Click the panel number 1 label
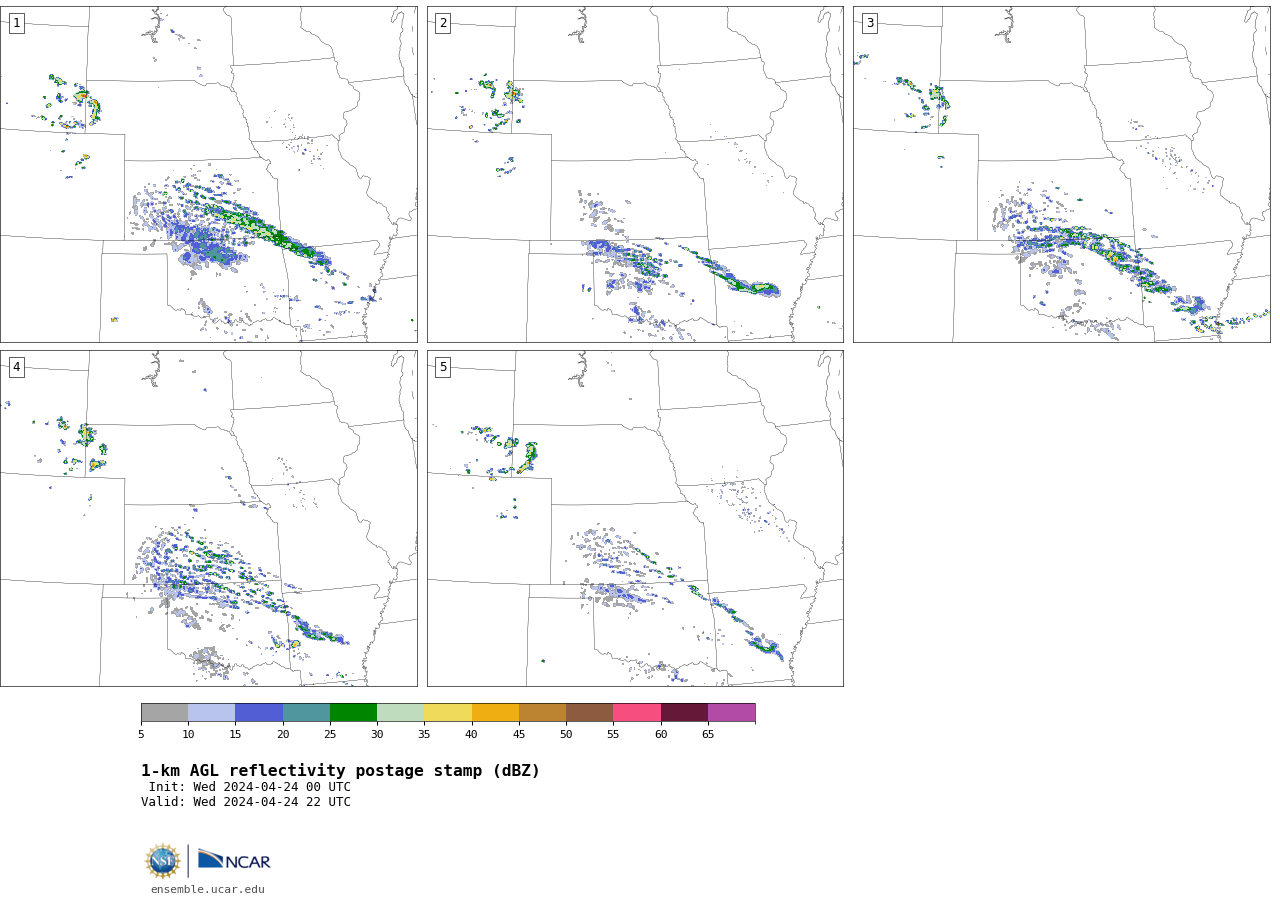This screenshot has width=1280, height=901. [x=16, y=23]
